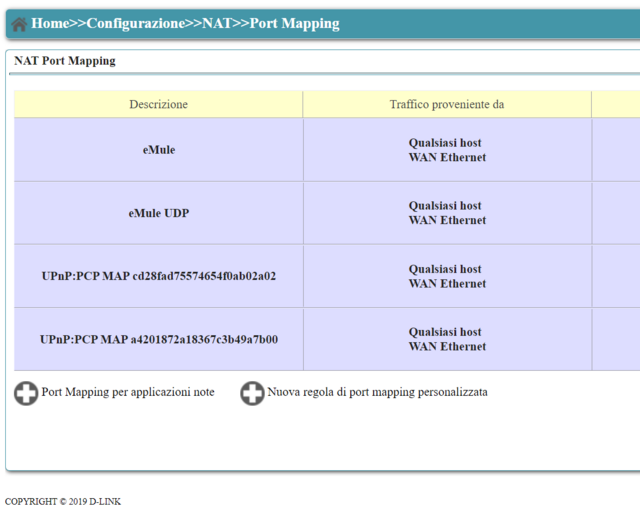Open Port Mapping per applicazioni note link

click(x=128, y=392)
